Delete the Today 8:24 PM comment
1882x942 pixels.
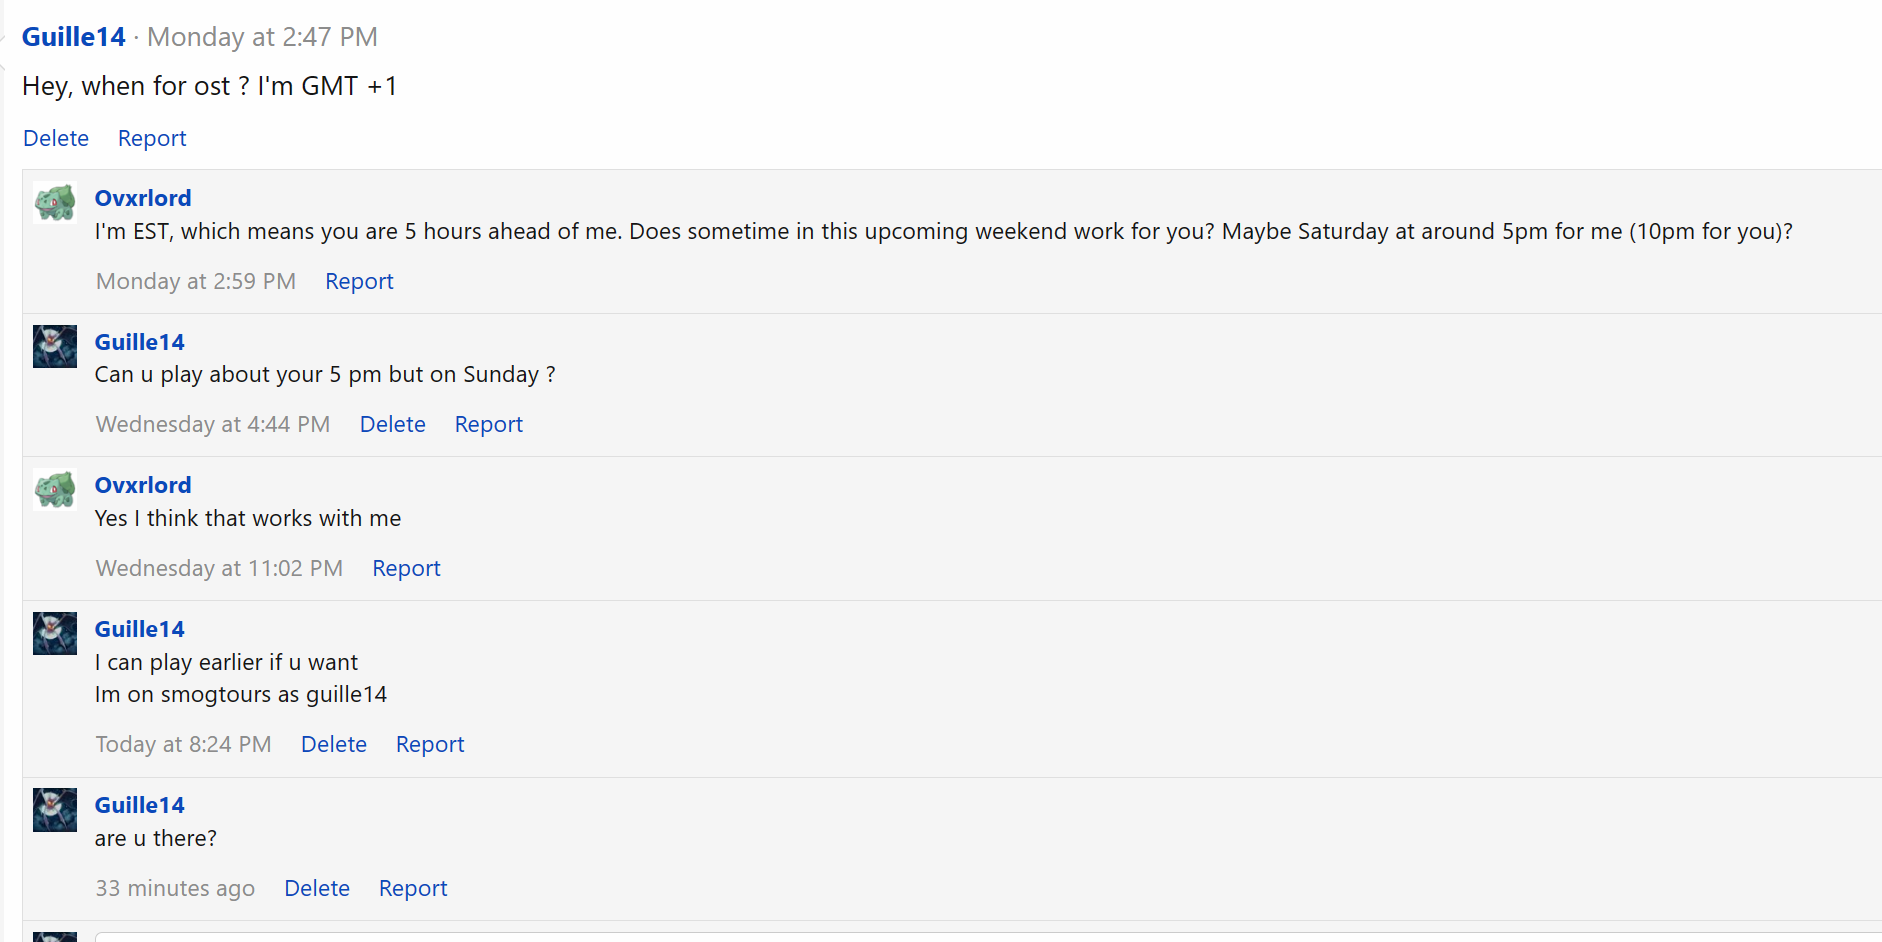click(334, 744)
